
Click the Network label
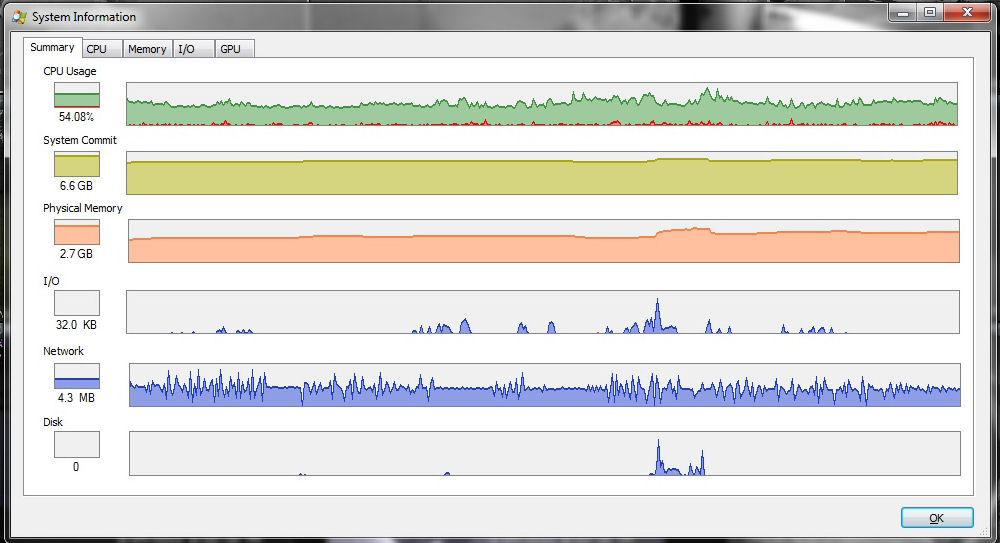[63, 351]
